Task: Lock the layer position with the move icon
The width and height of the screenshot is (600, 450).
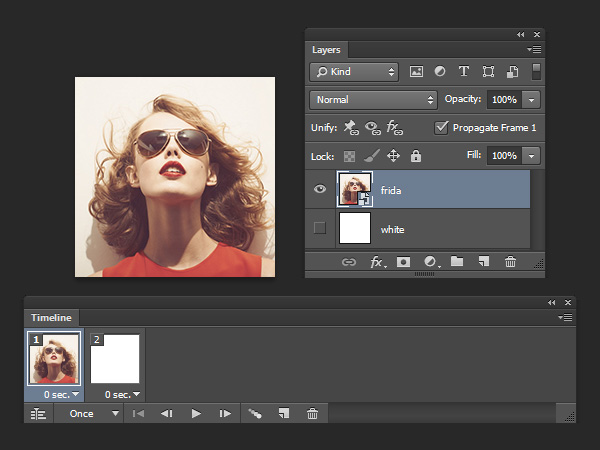Action: (393, 156)
